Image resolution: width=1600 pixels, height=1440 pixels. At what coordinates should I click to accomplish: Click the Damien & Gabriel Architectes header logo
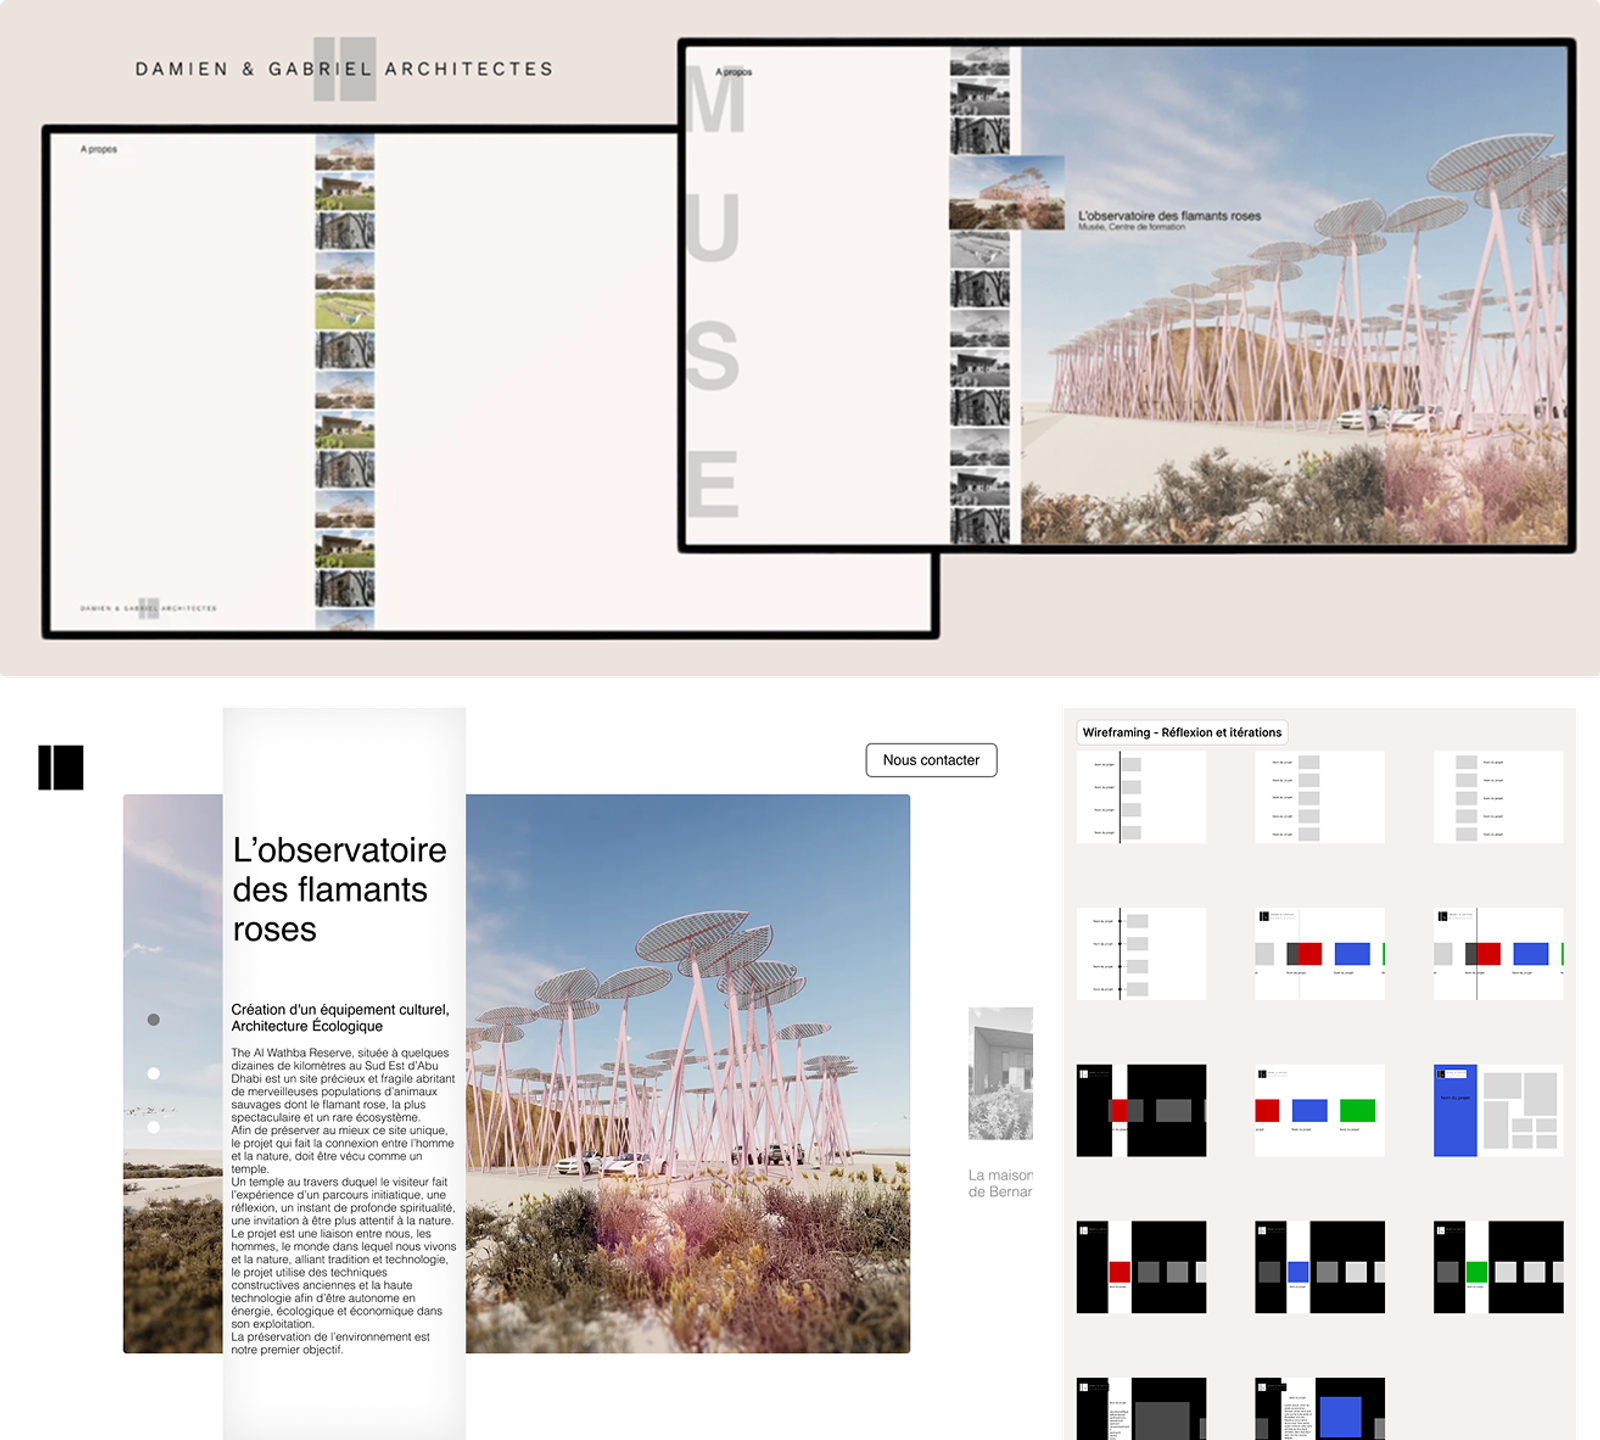click(345, 69)
